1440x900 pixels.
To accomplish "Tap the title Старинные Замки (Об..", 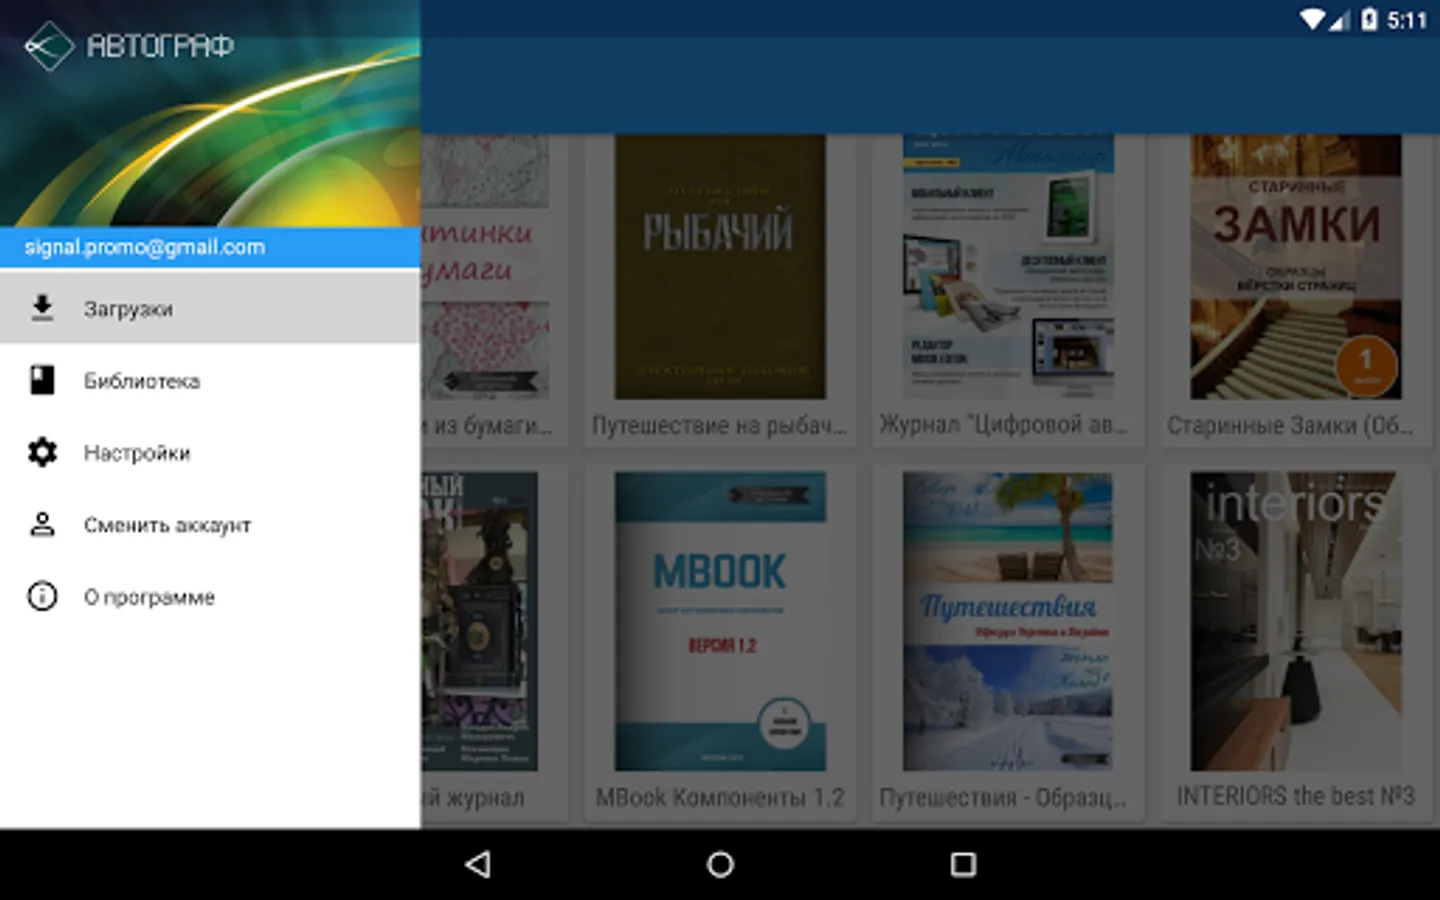I will (x=1291, y=426).
